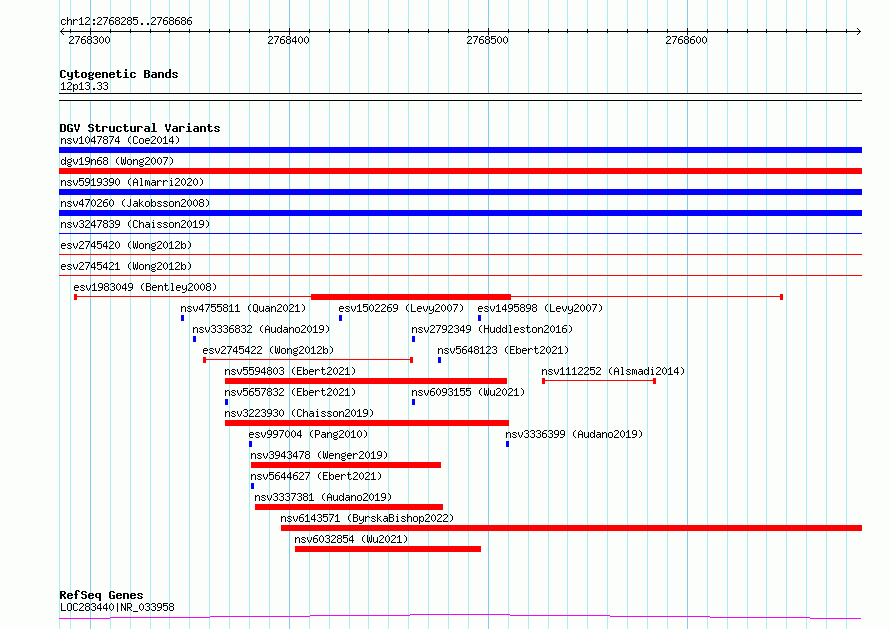Viewport: 890px width, 629px height.
Task: Click the nsv470260 (Jakobsson2008) label
Action: coord(135,203)
